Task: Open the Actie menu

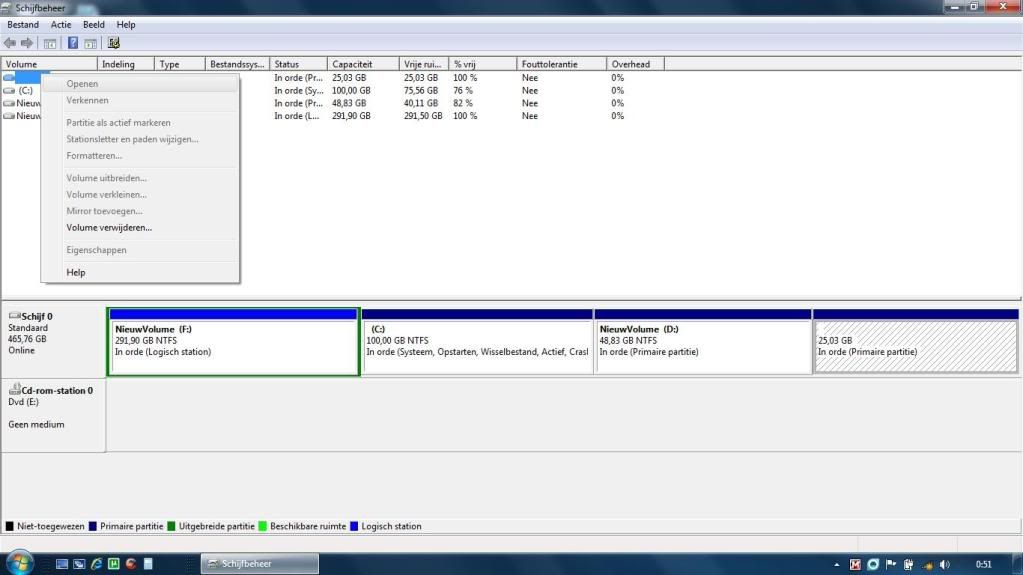Action: (x=61, y=24)
